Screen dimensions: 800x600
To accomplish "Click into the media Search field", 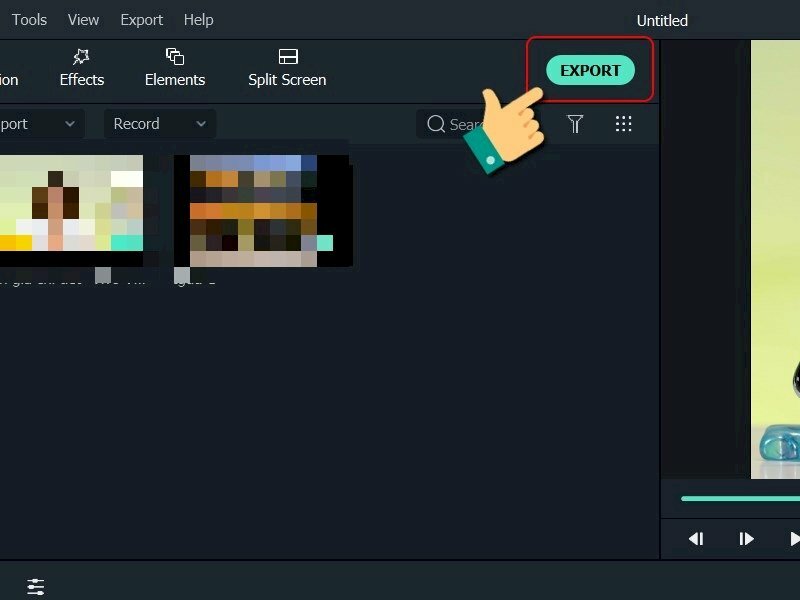I will (465, 124).
